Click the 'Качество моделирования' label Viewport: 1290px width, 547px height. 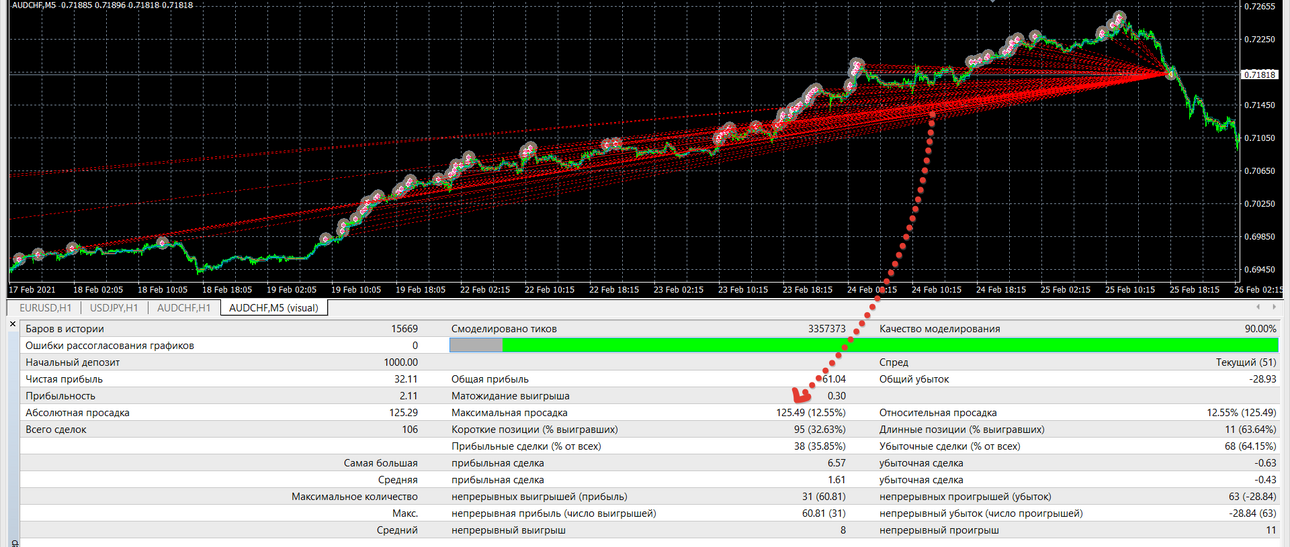tap(939, 328)
